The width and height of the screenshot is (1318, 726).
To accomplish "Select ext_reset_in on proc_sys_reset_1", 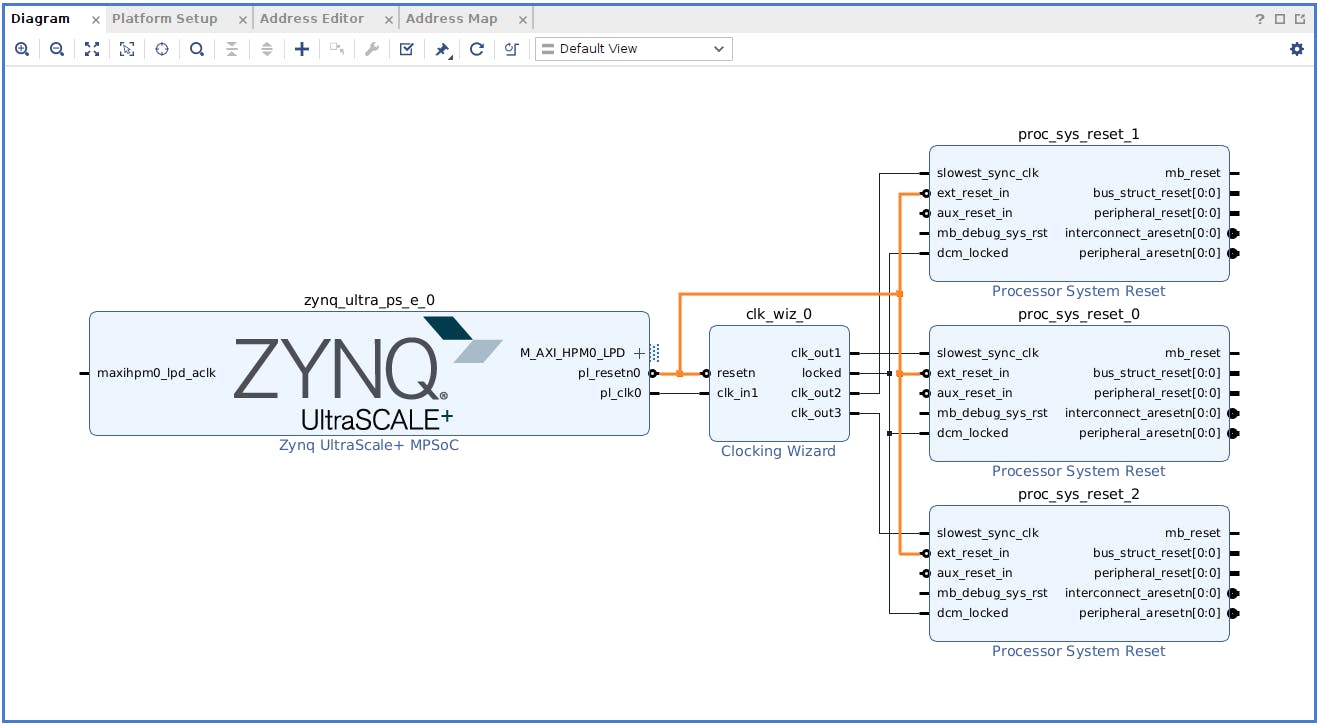I will click(973, 193).
